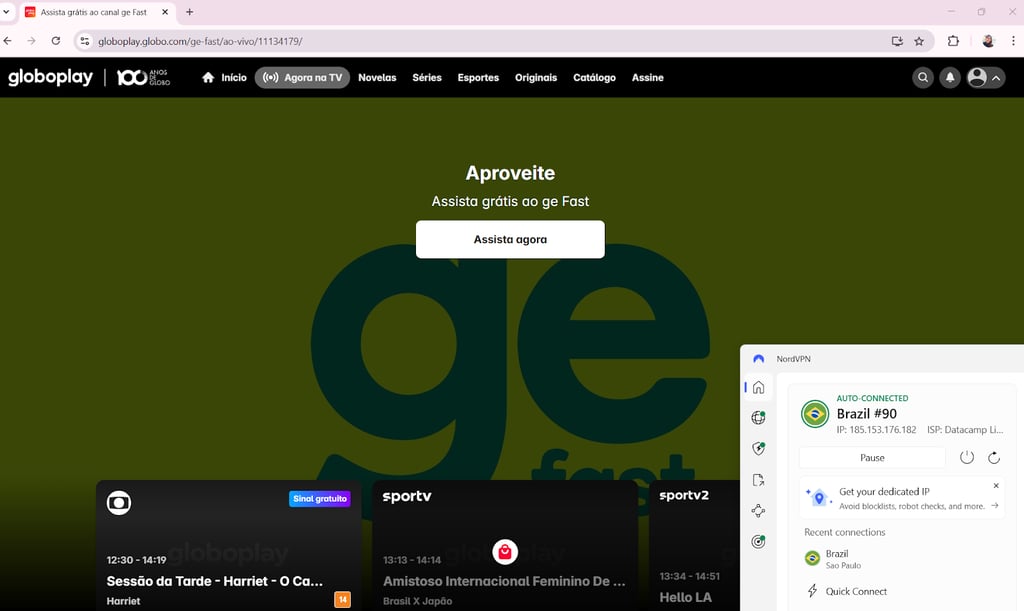
Task: Click the Globoplay logo
Action: point(50,77)
